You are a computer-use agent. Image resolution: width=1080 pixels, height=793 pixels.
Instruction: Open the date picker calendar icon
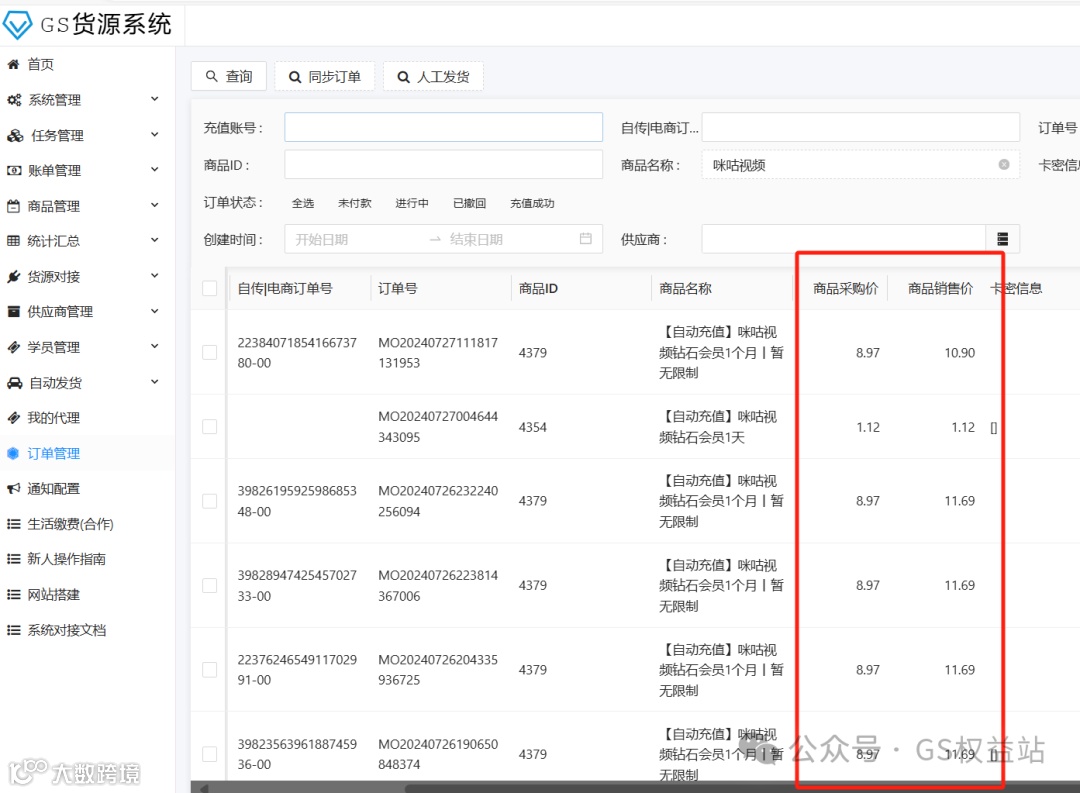[x=585, y=238]
